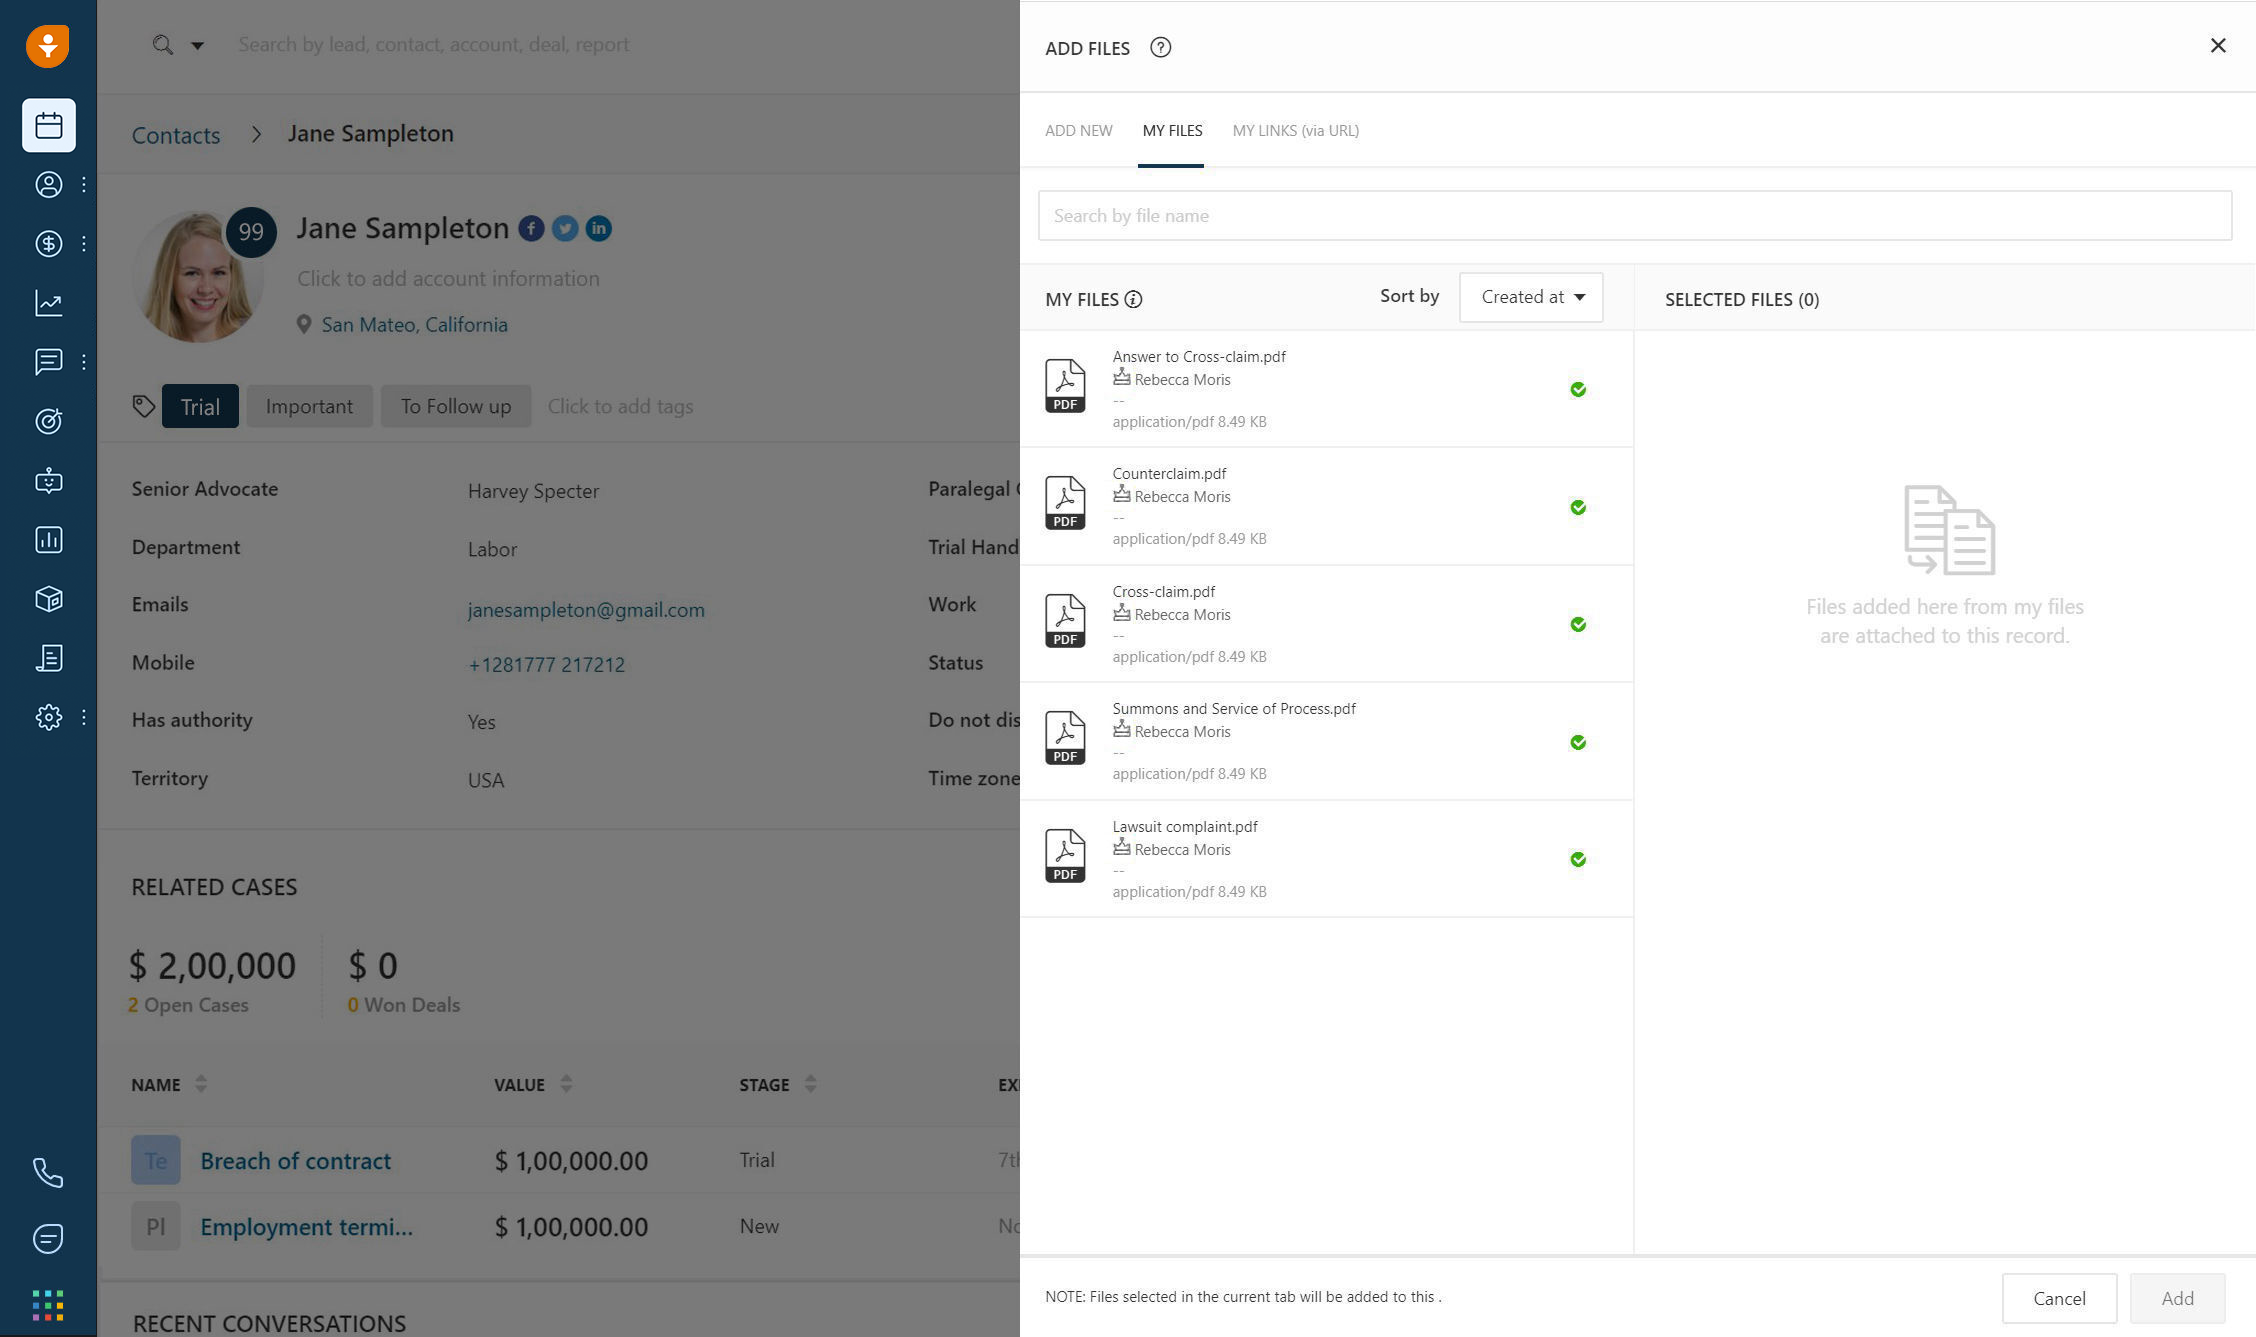Switch to the MY LINKS via URL tab
2256x1337 pixels.
tap(1295, 130)
